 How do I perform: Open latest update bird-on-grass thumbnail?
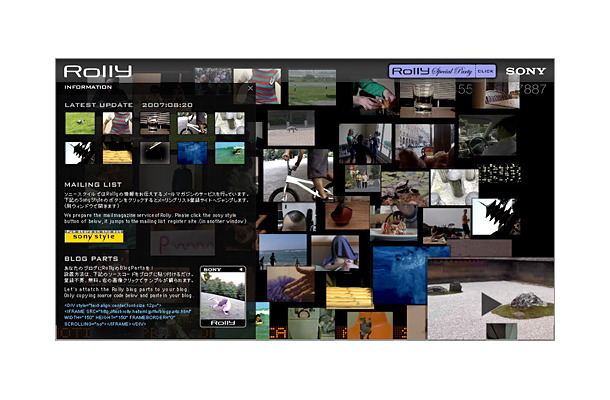click(80, 123)
